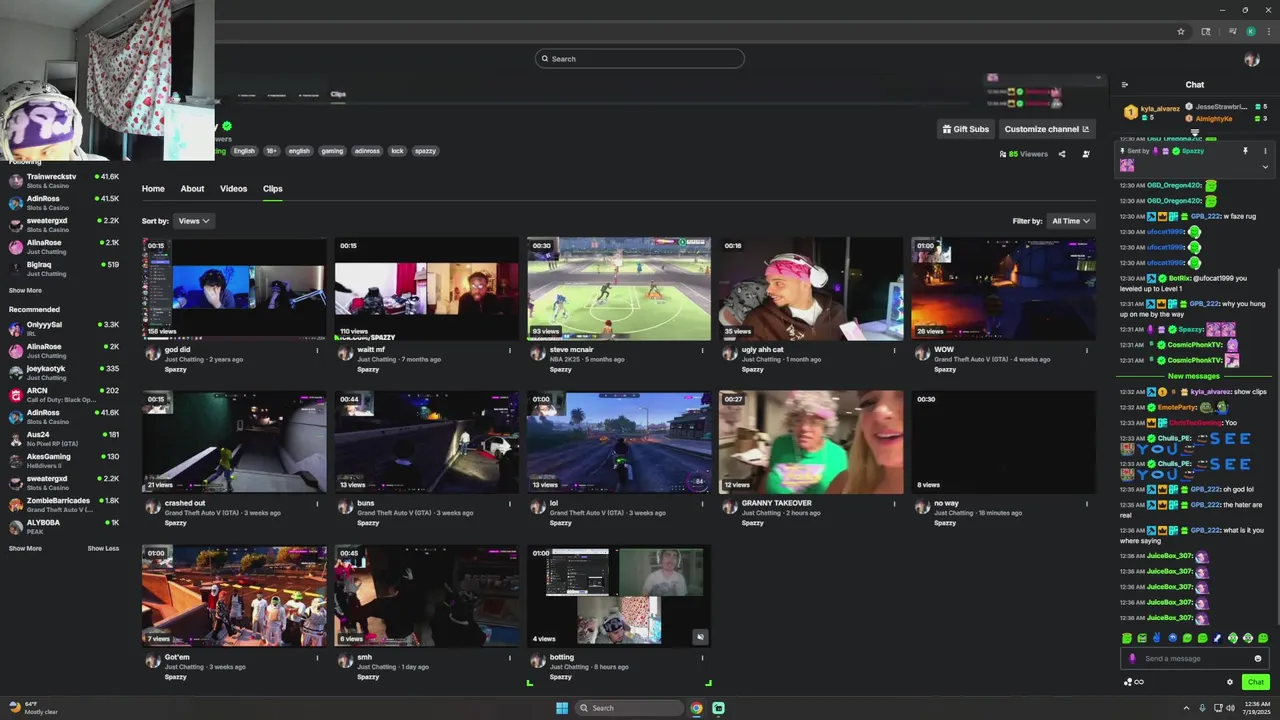Open options menu for 'buns' clip

pos(510,504)
